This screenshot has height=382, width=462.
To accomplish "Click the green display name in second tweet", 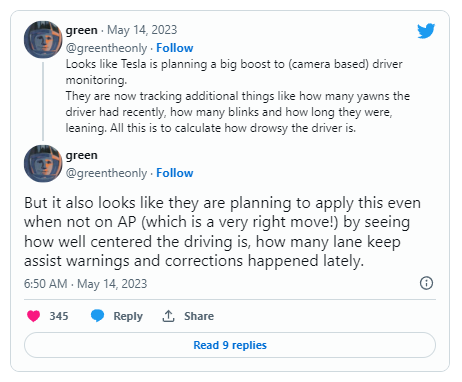I will (x=82, y=155).
